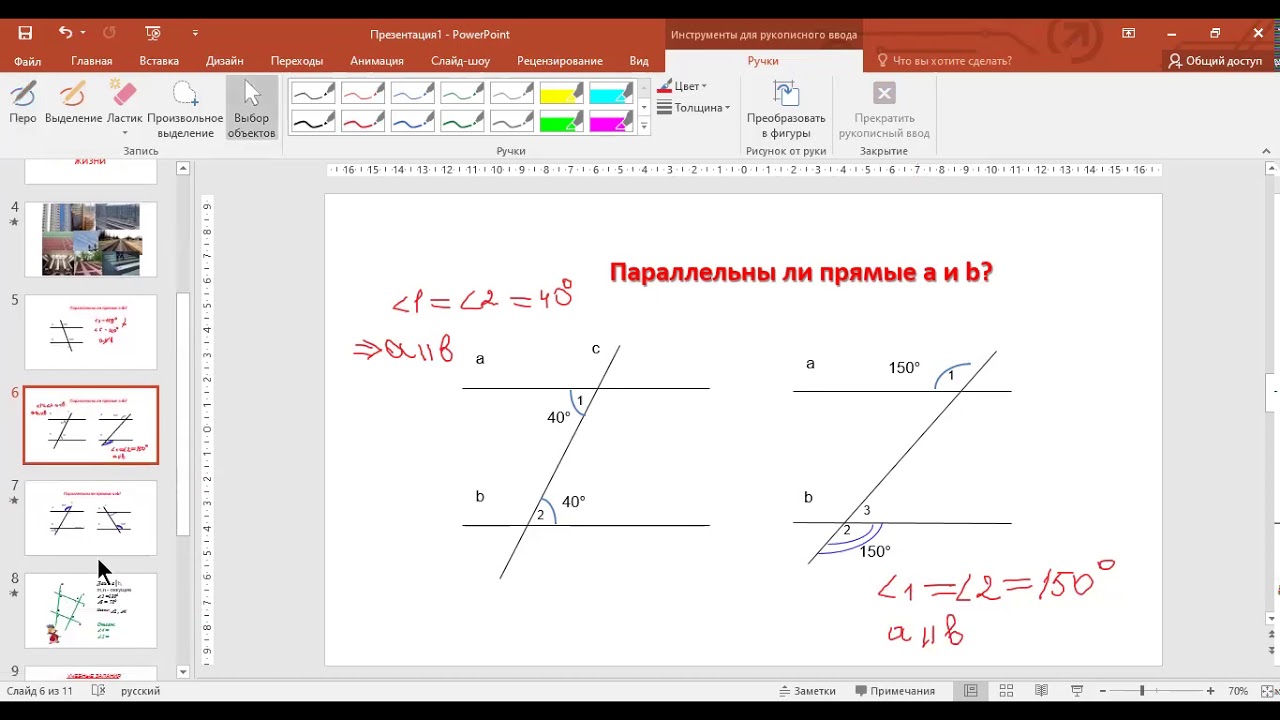Activate Произвольное выделение lasso tool
This screenshot has width=1280, height=720.
[x=185, y=109]
